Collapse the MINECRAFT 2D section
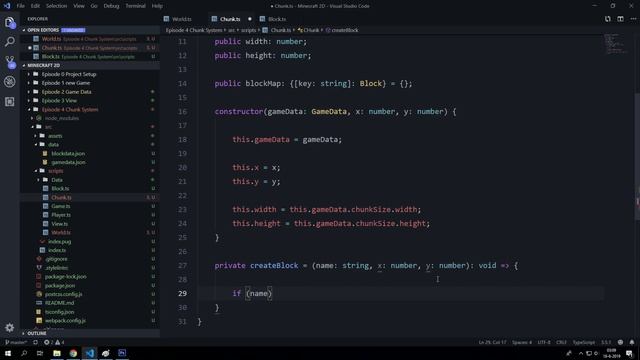The width and height of the screenshot is (640, 360). click(43, 65)
